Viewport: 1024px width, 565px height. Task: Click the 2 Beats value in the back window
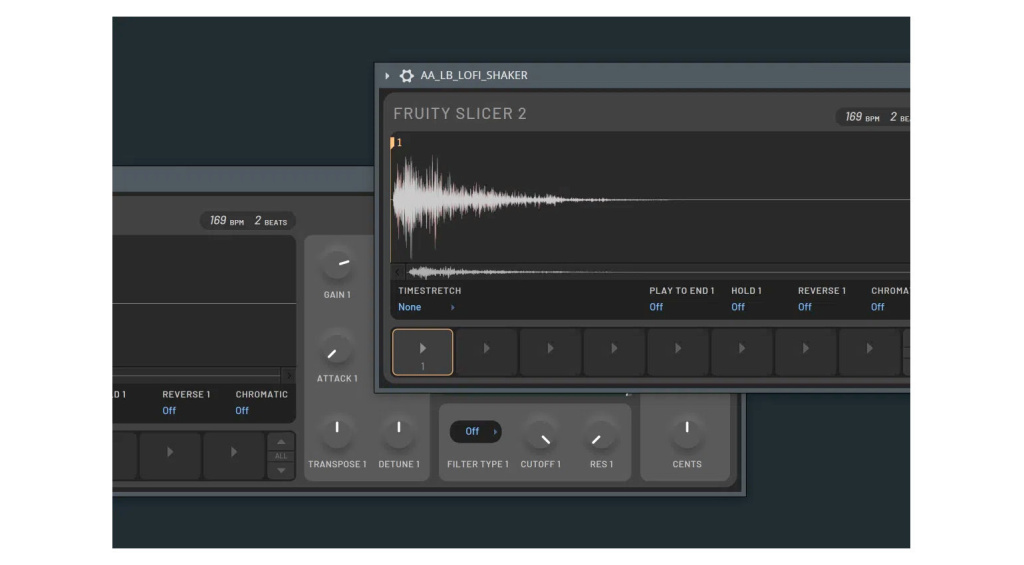270,221
